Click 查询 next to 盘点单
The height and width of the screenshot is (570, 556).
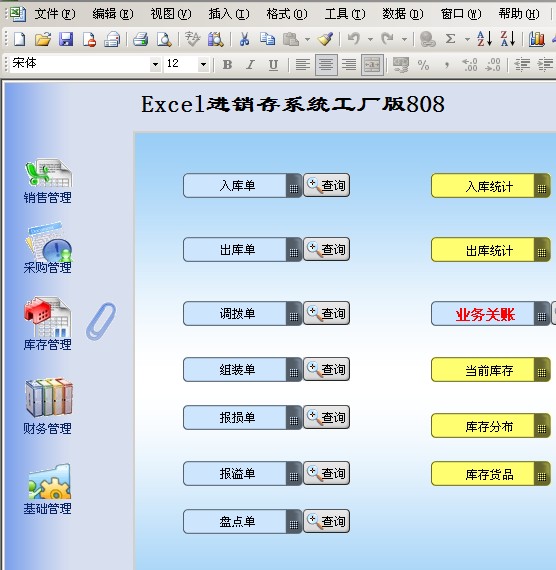pos(327,521)
